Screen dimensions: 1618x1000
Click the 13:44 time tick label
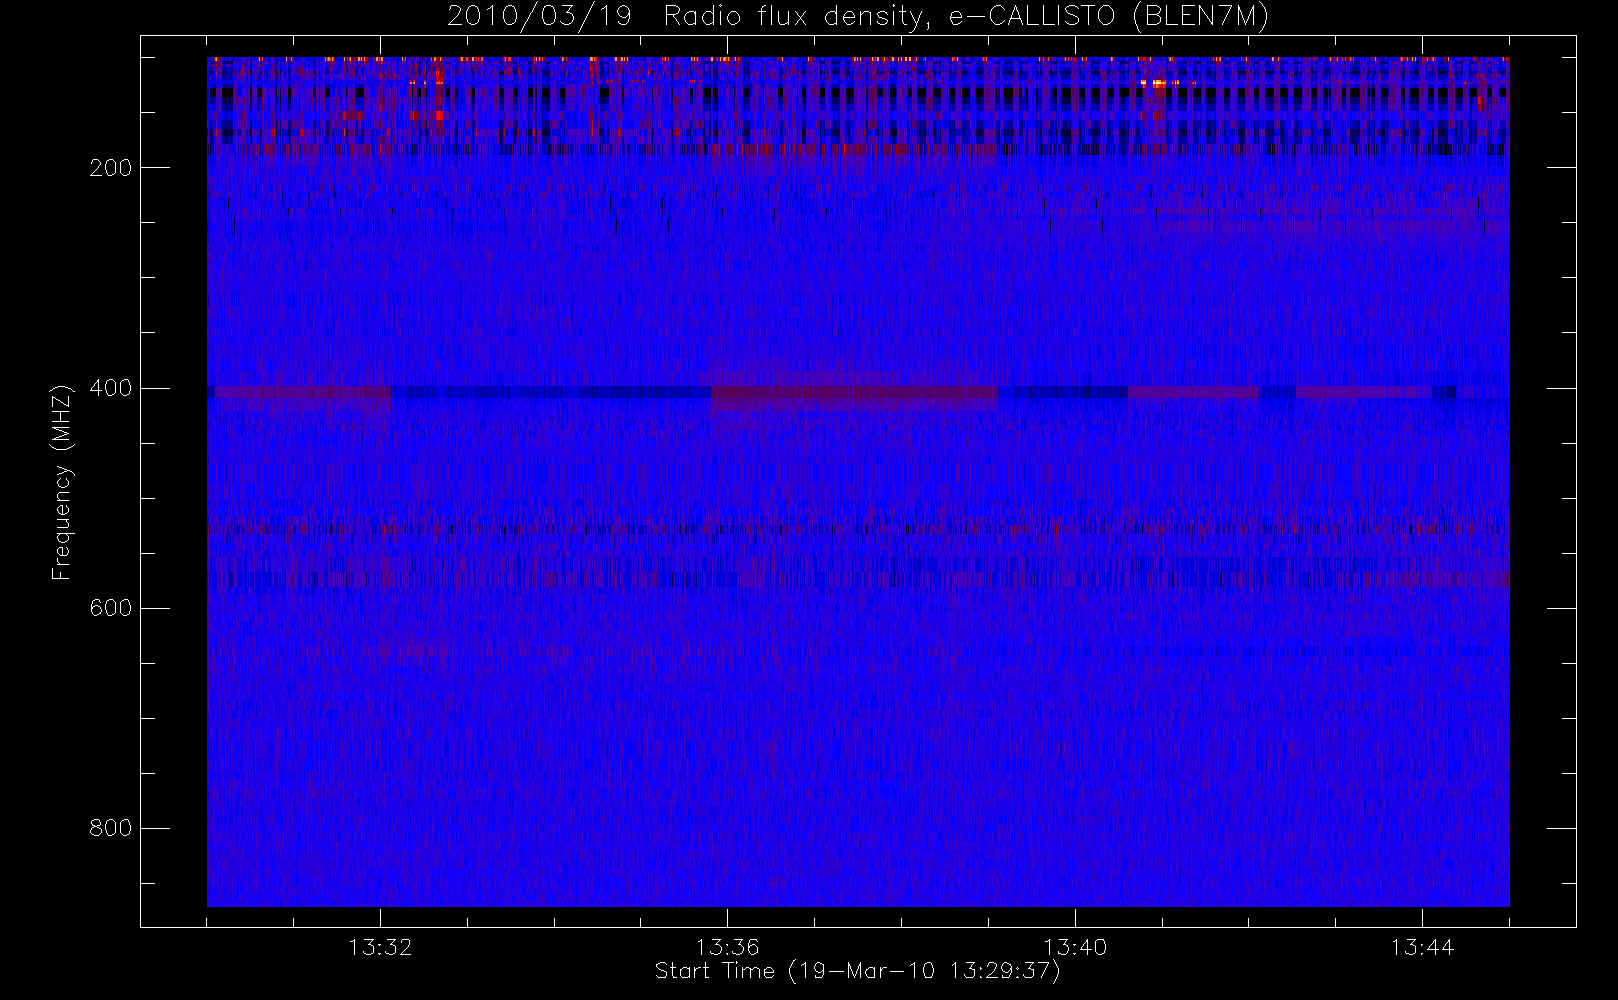1422,947
